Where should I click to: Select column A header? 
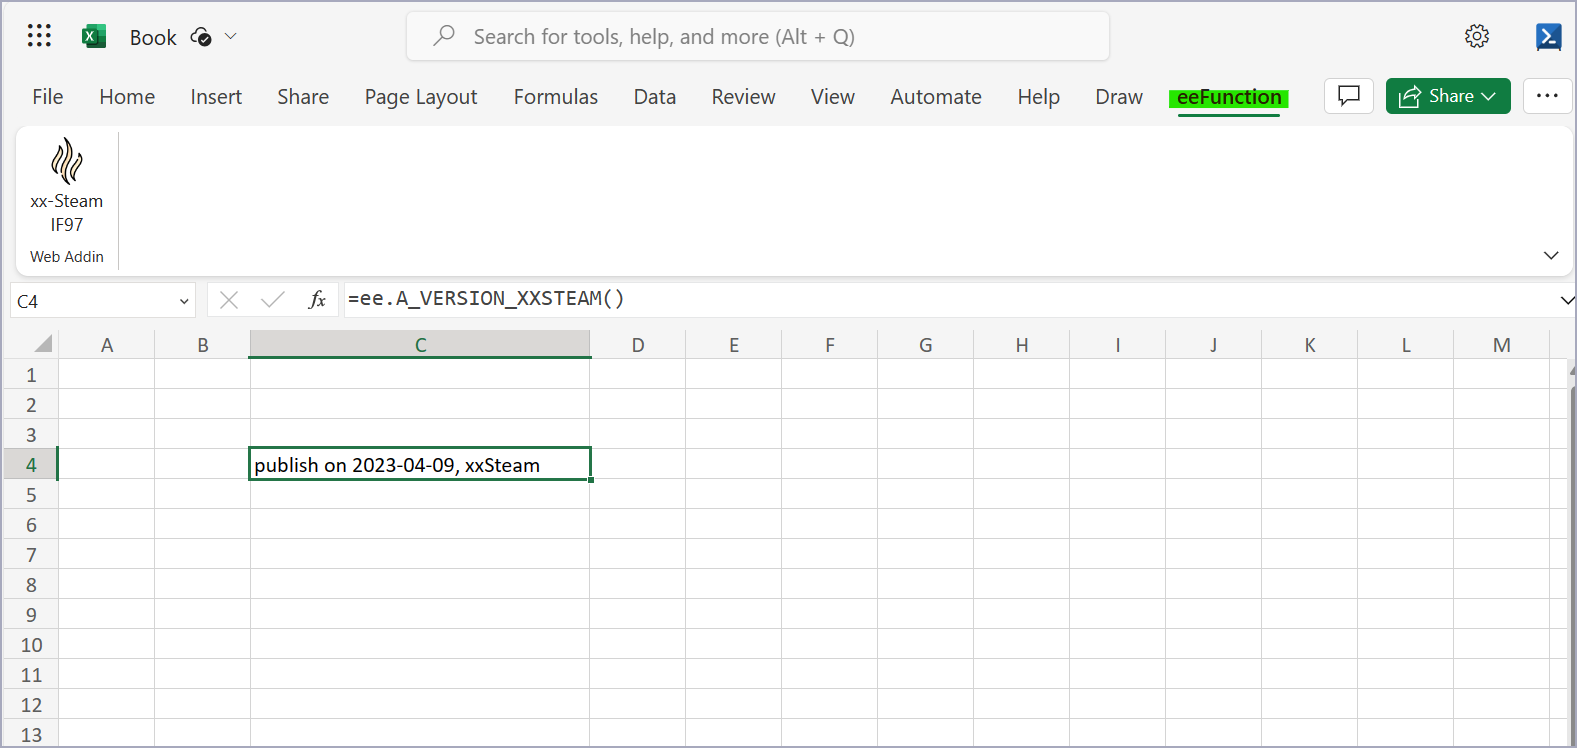107,345
